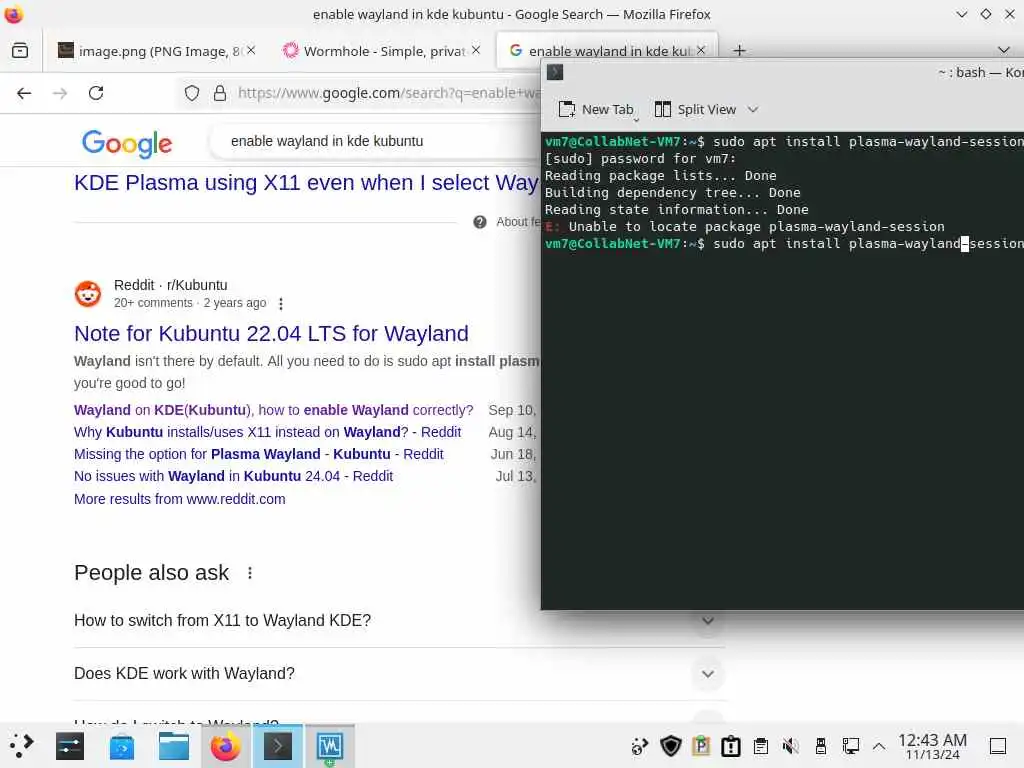1024x768 pixels.
Task: Open System Settings from the taskbar
Action: click(70, 746)
